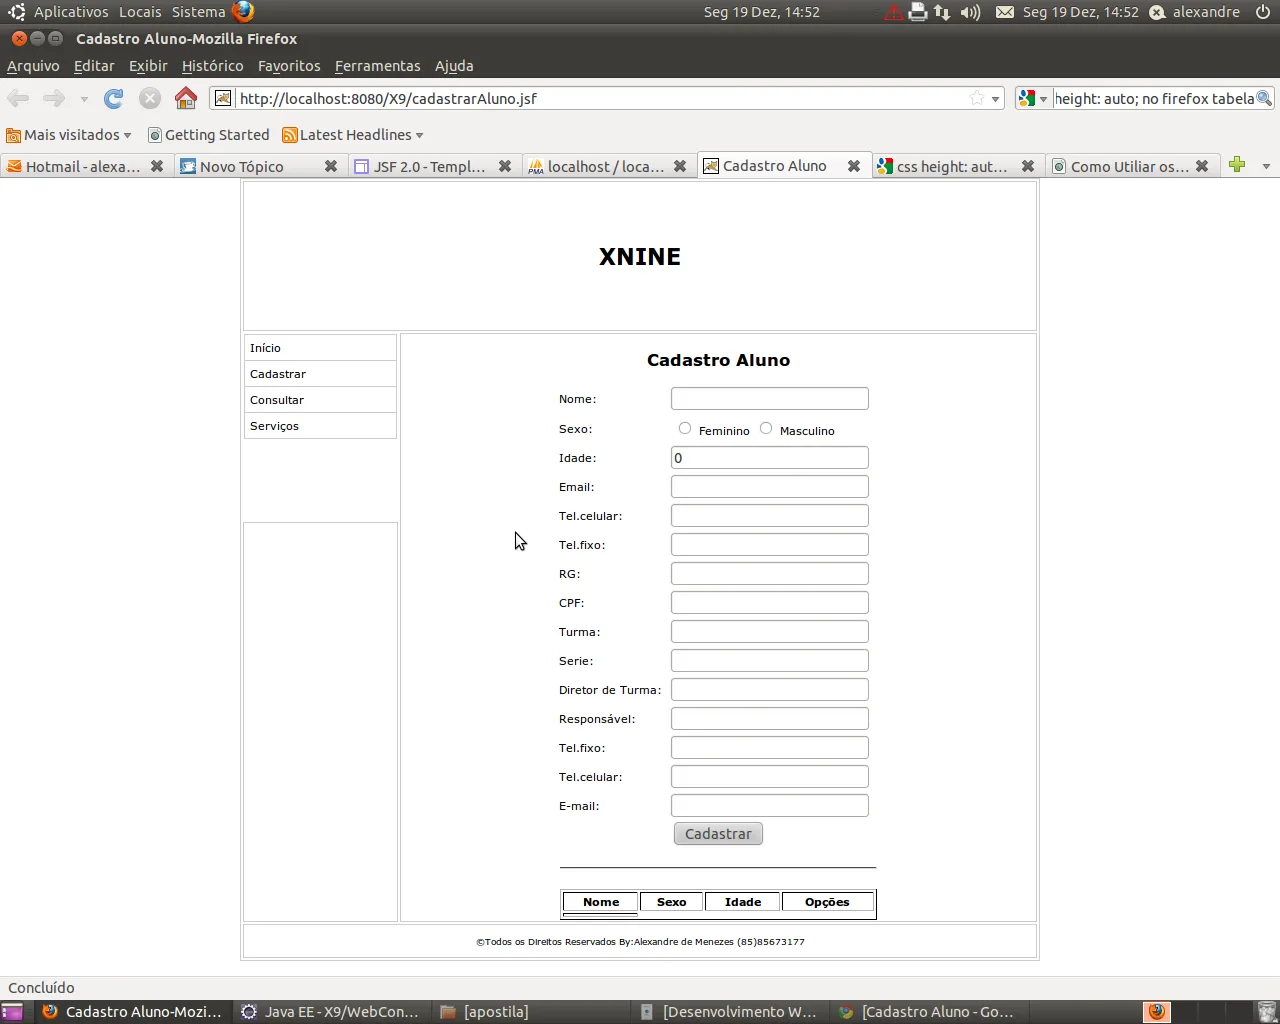Expand the Latest Headlines feed dropdown
Screen dimensions: 1280x1024
[353, 135]
